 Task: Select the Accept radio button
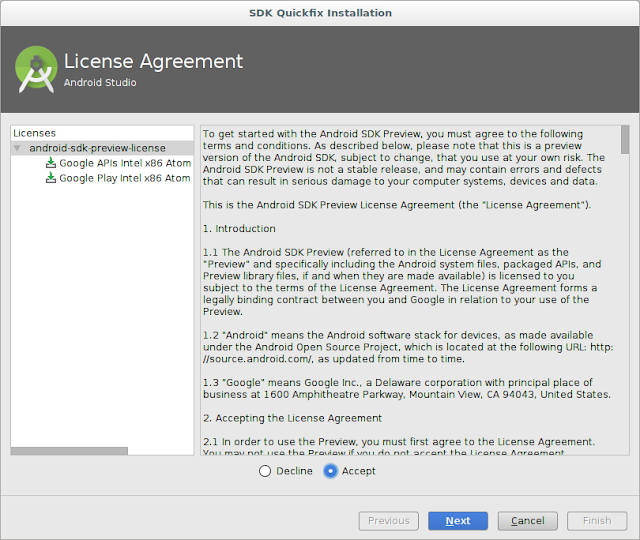[x=330, y=471]
